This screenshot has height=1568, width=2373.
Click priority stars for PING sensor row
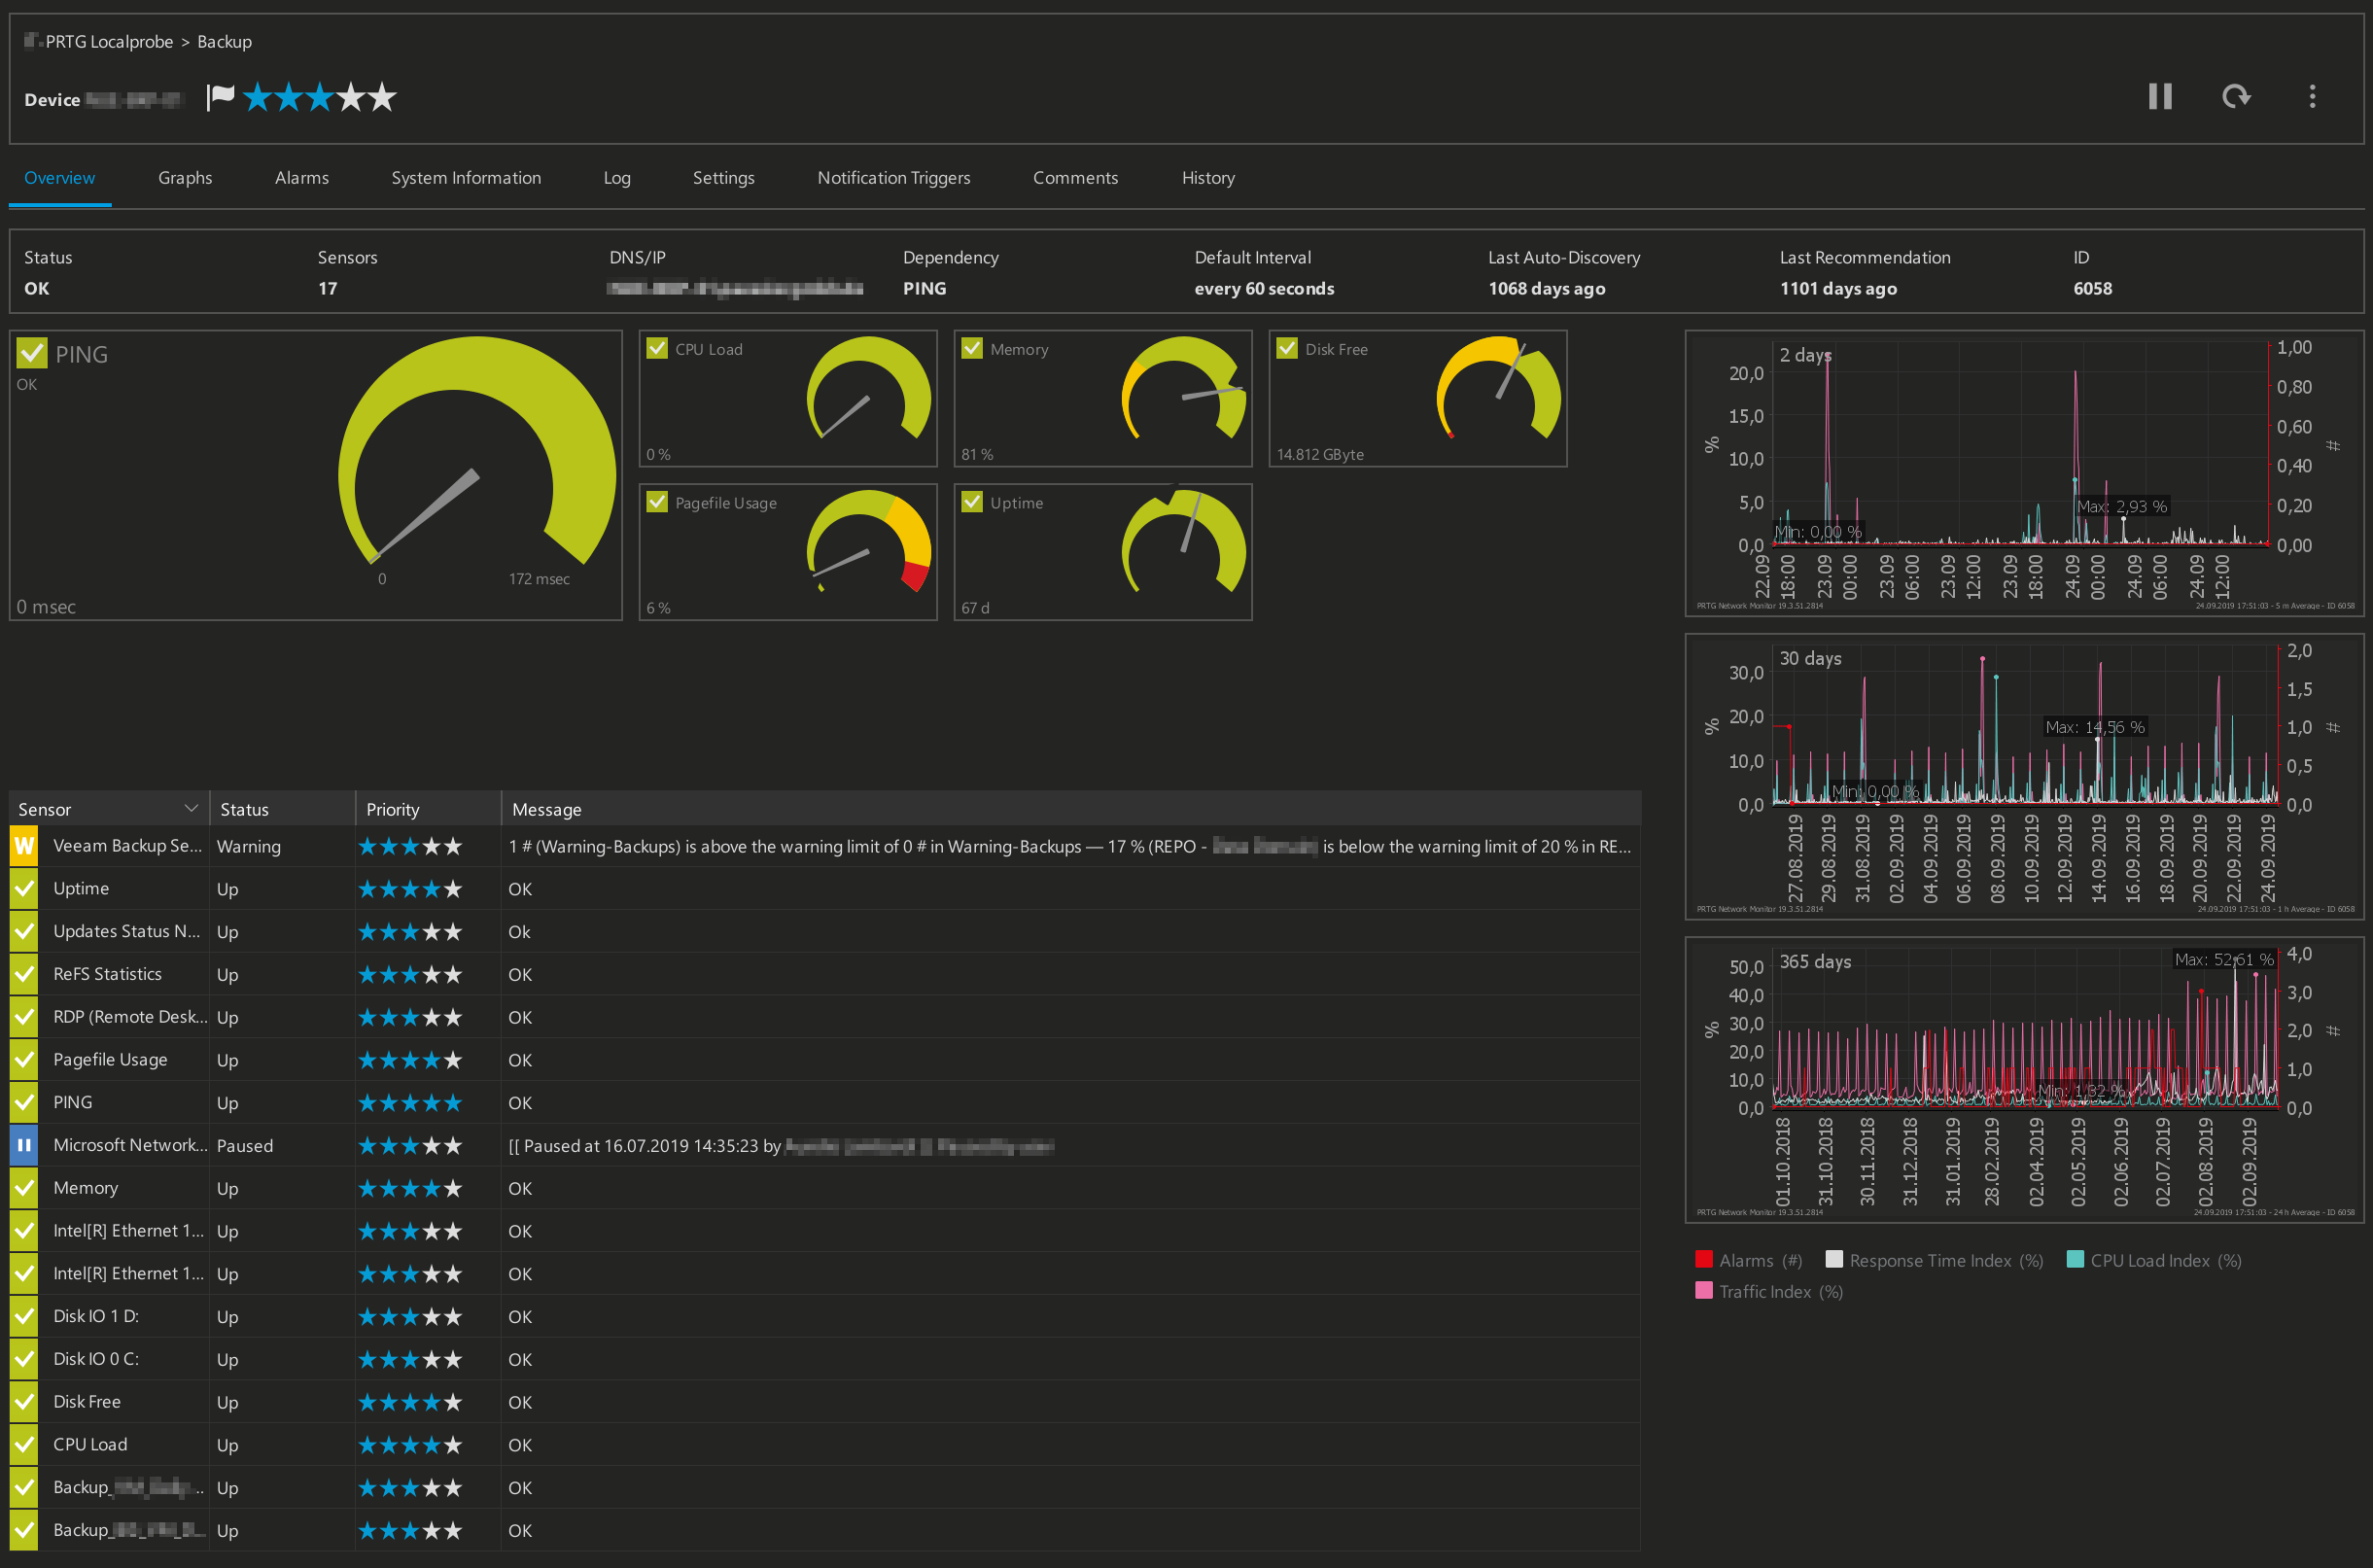pos(410,1103)
